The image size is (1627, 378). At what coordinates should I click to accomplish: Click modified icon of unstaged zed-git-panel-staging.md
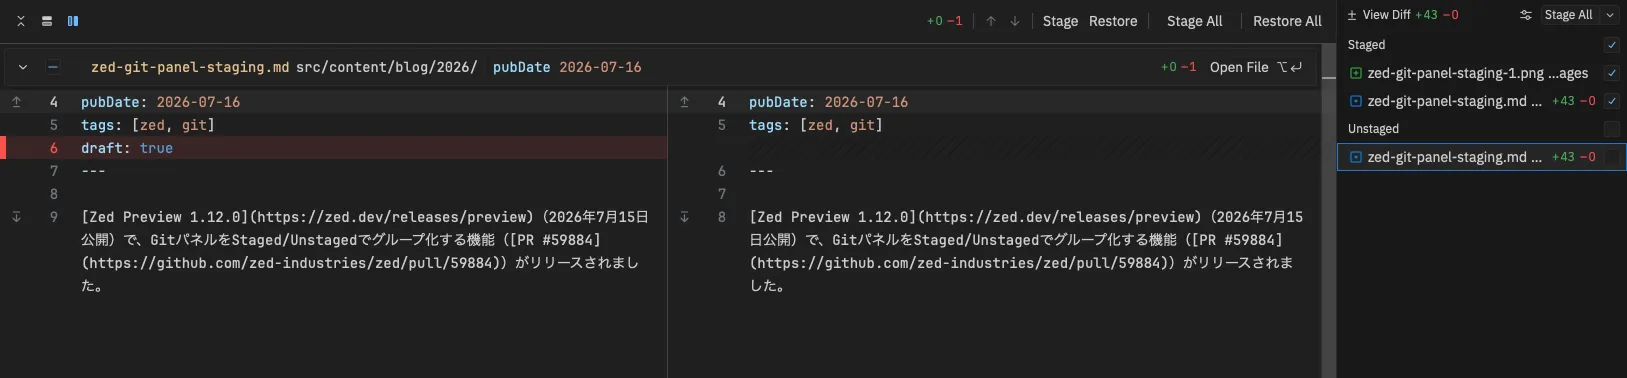[x=1356, y=157]
